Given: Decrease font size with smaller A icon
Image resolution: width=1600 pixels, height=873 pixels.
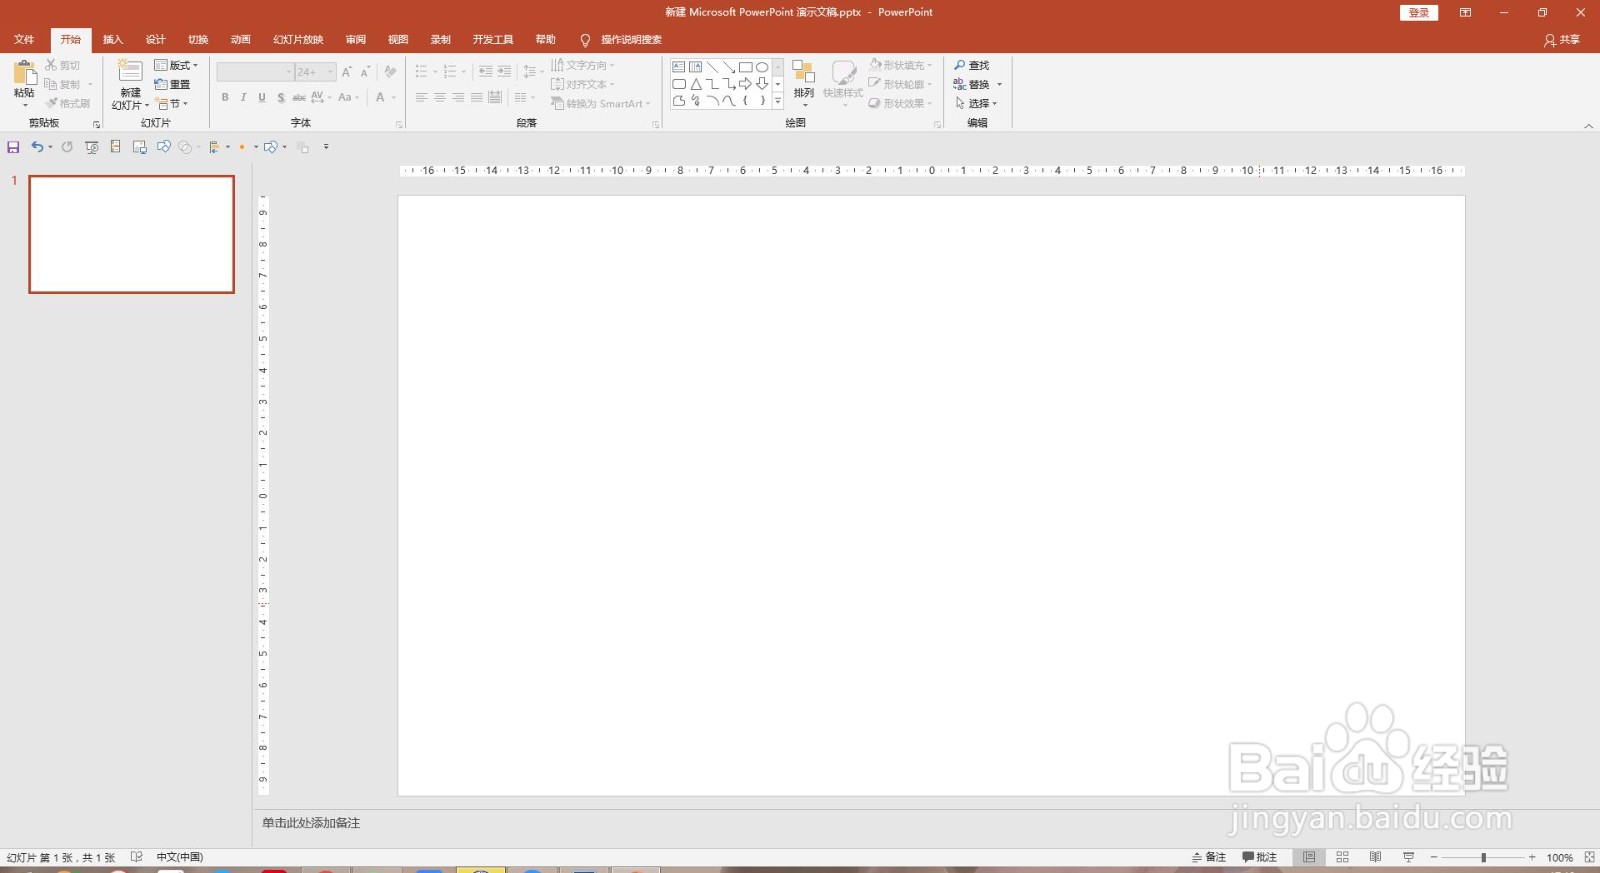Looking at the screenshot, I should [365, 72].
